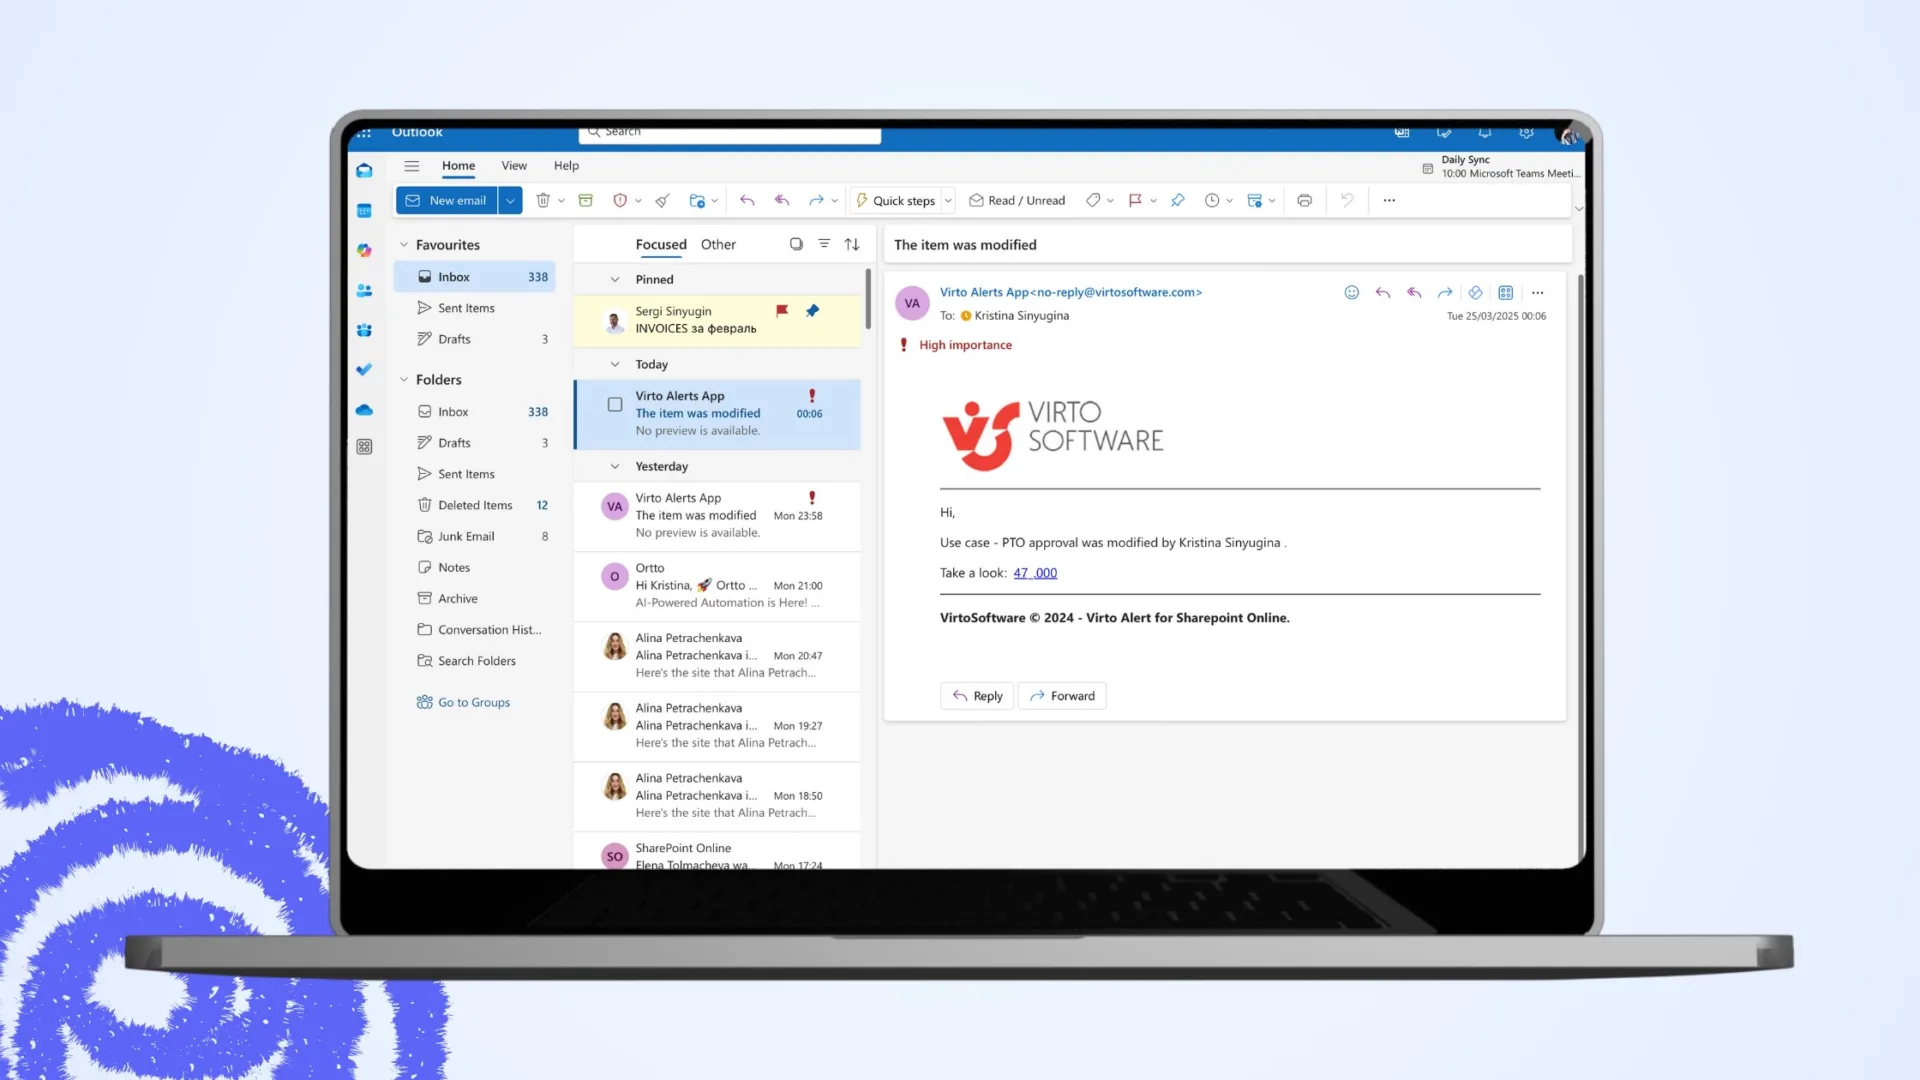
Task: Delete the selected email via toolbar trash icon
Action: pos(545,200)
